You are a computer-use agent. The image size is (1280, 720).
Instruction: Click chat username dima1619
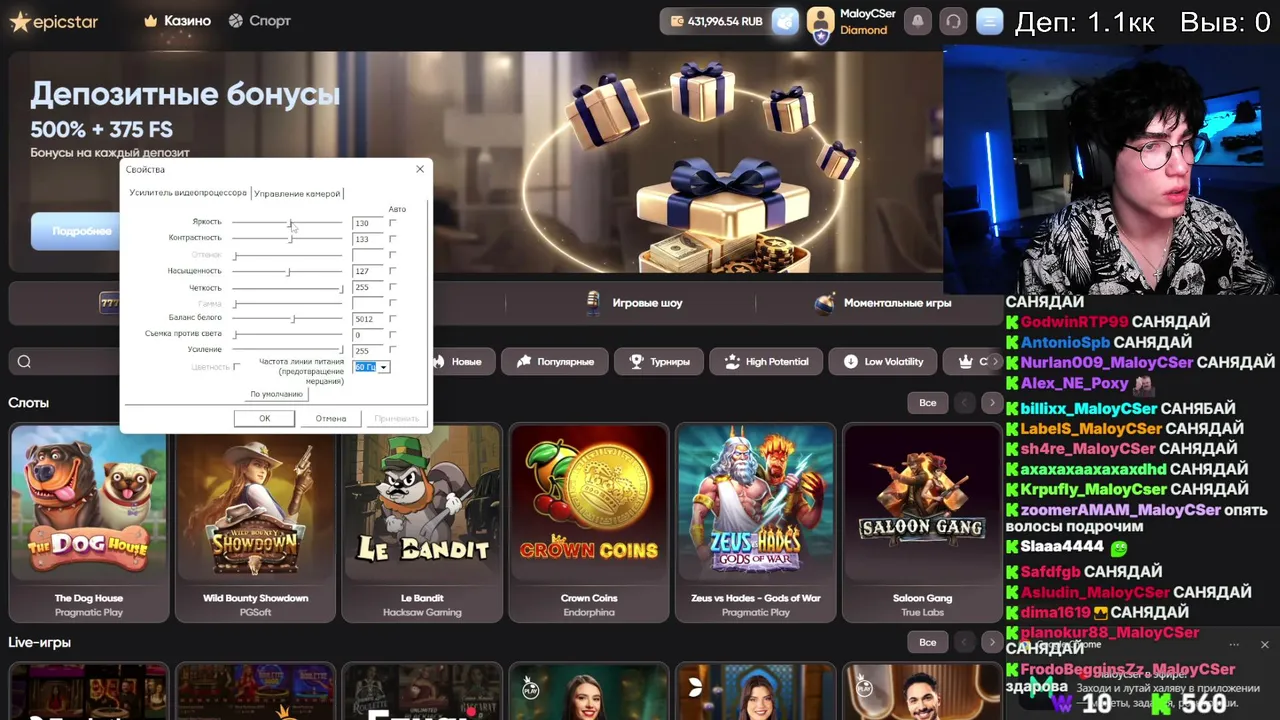1055,612
